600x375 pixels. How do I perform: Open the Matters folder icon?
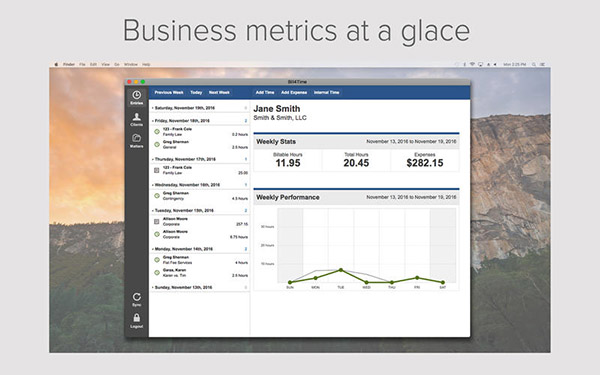[x=137, y=138]
